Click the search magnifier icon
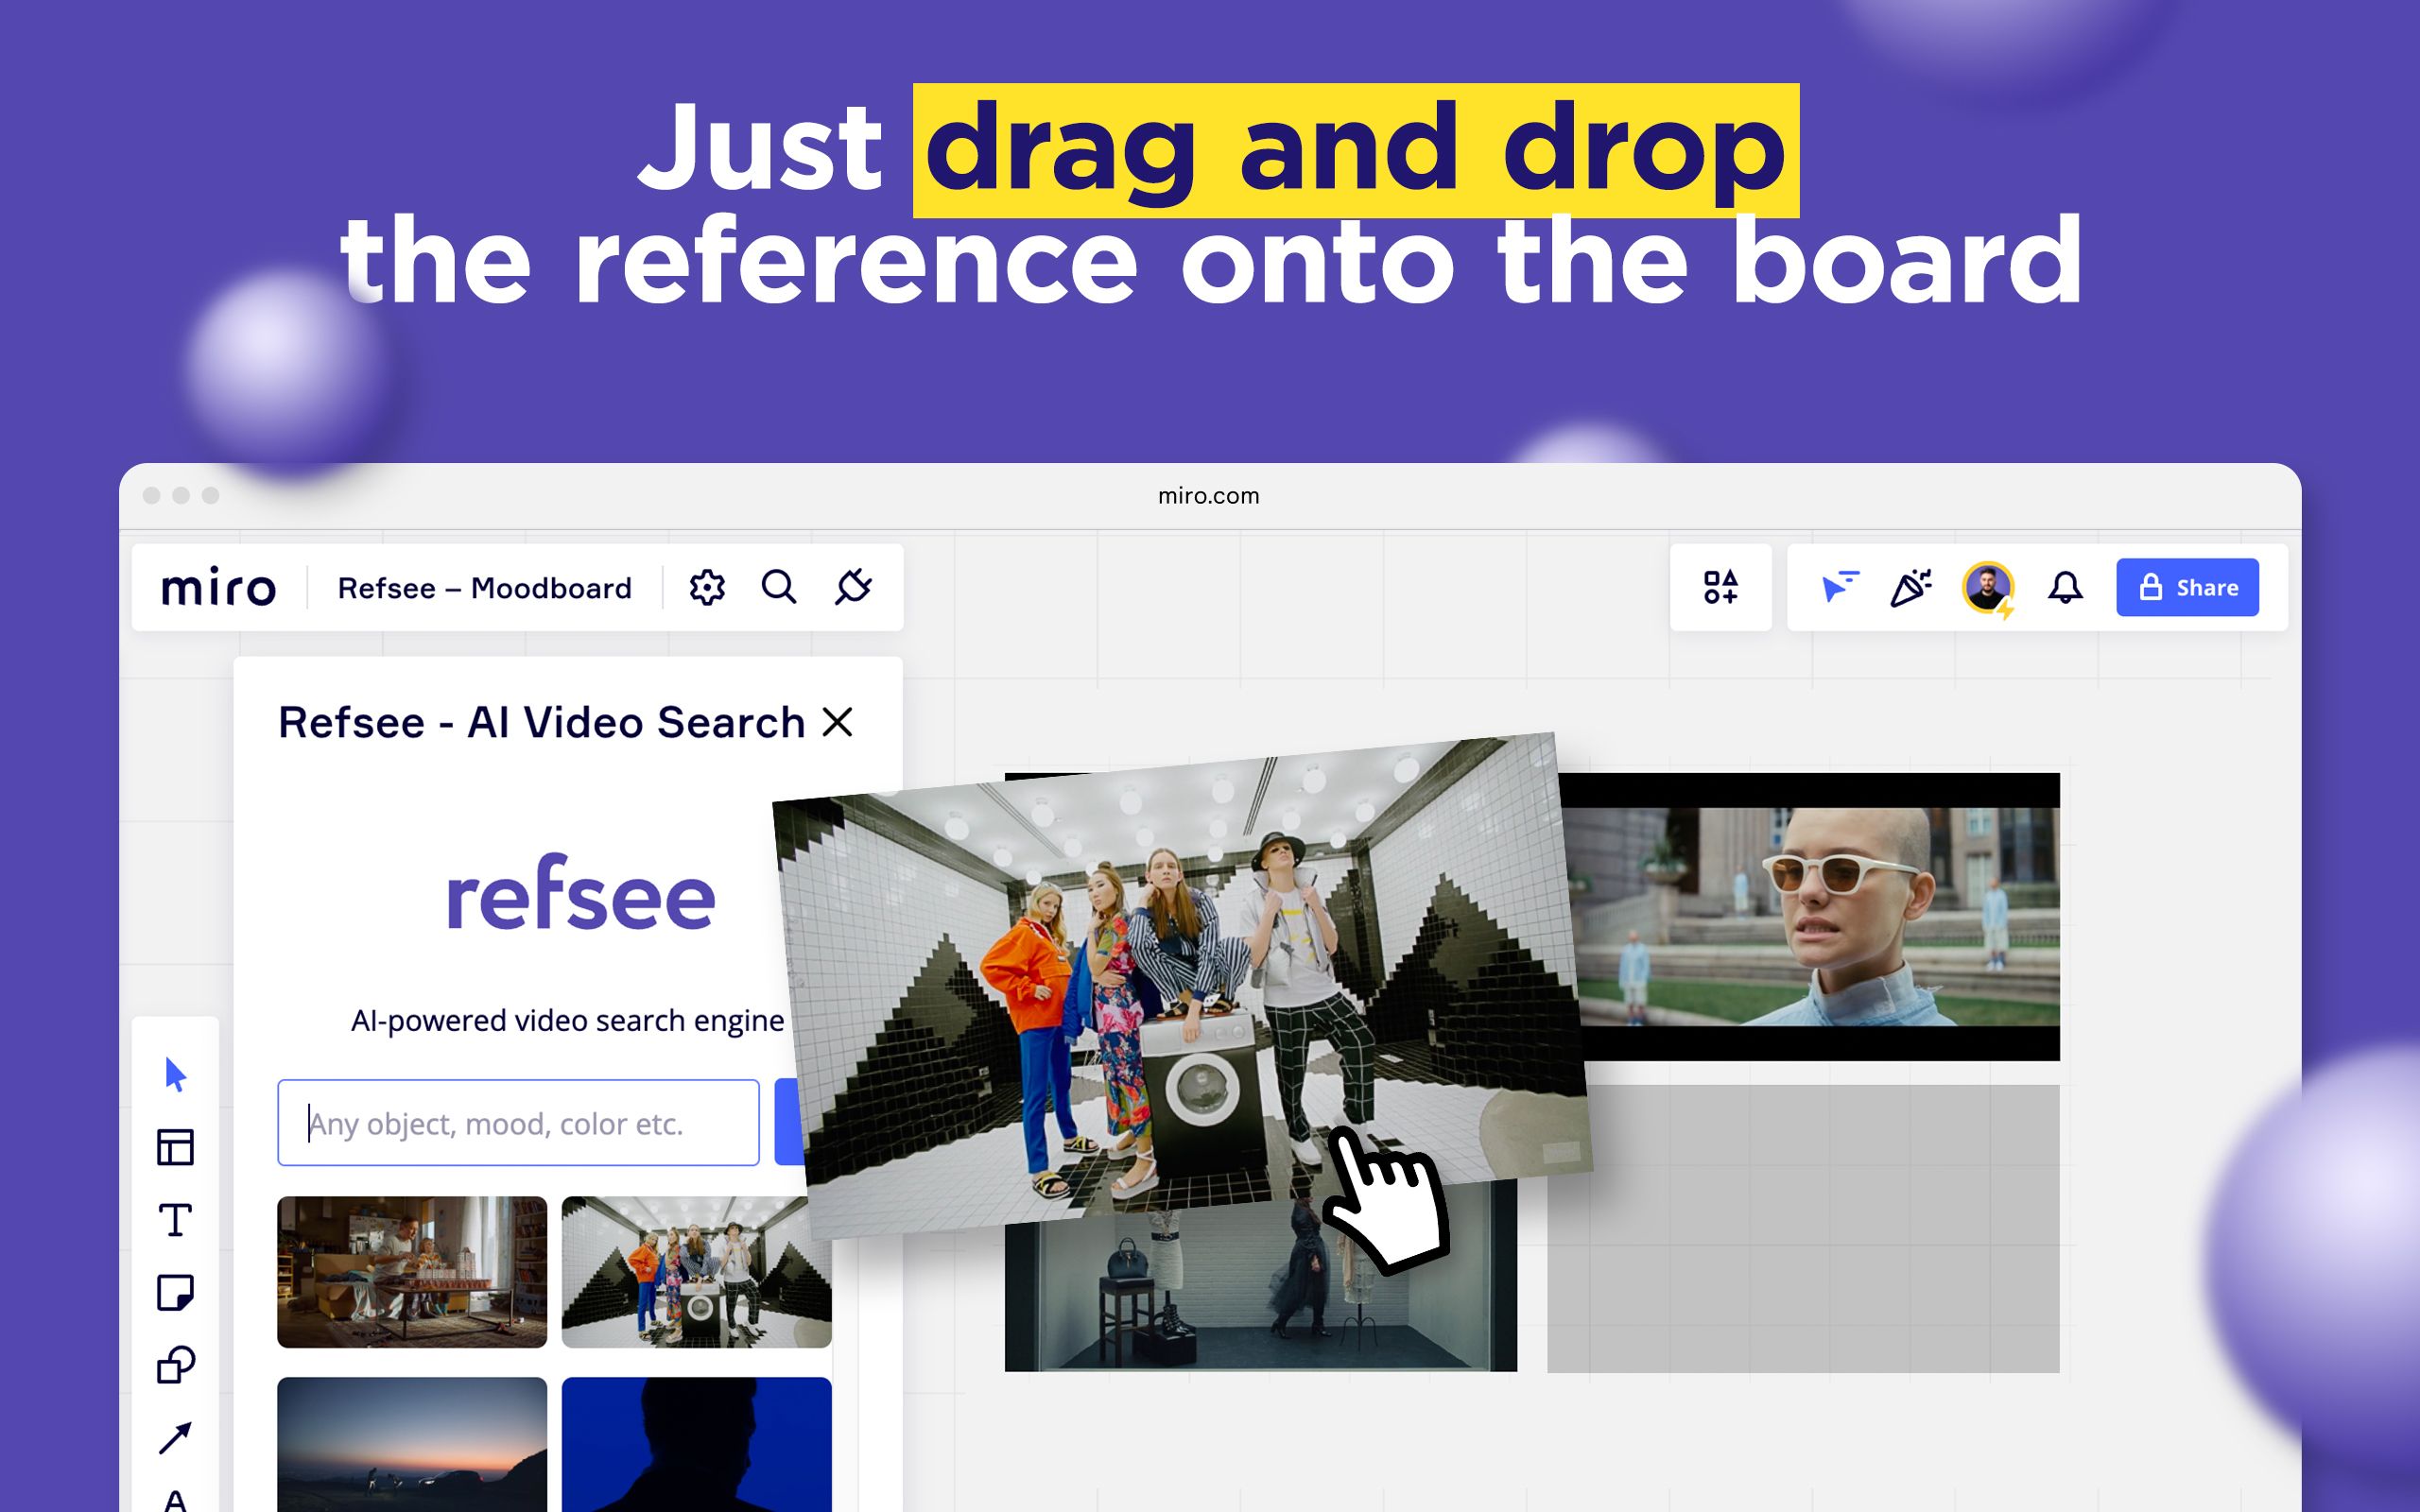Screen dimensions: 2420x1512 (779, 588)
